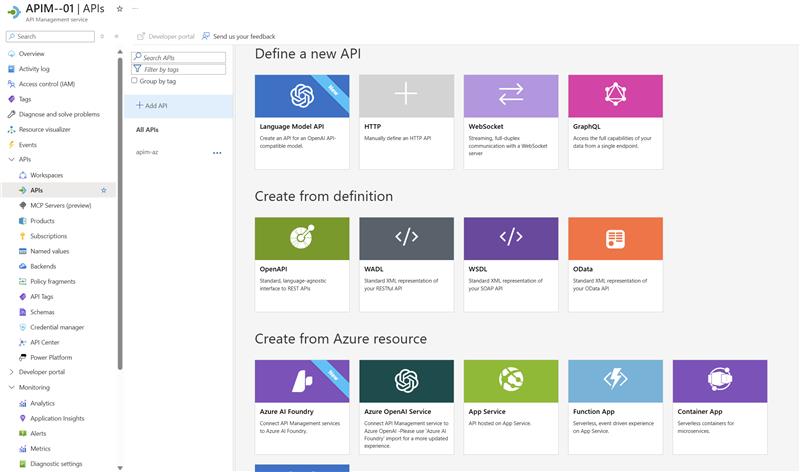The image size is (800, 472).
Task: Select the Language Model API tile icon
Action: pyautogui.click(x=302, y=96)
